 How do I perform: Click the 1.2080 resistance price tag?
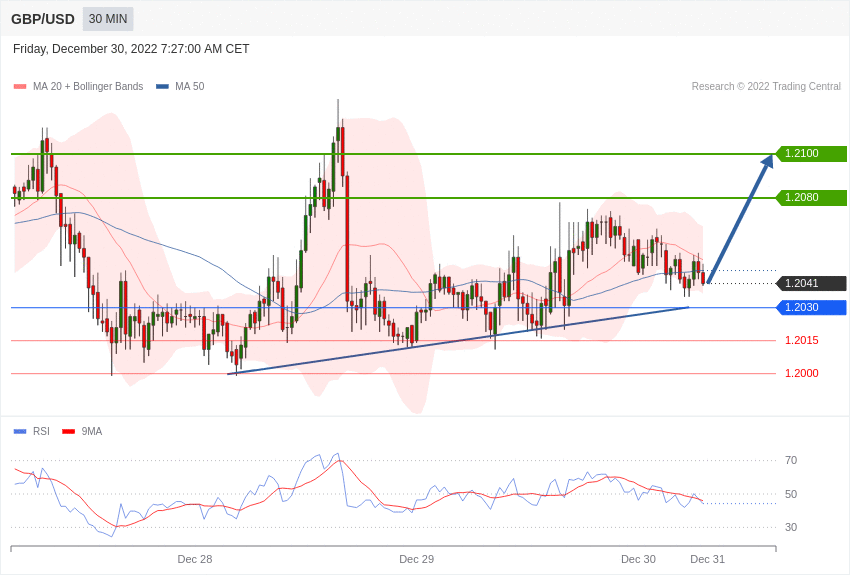811,197
